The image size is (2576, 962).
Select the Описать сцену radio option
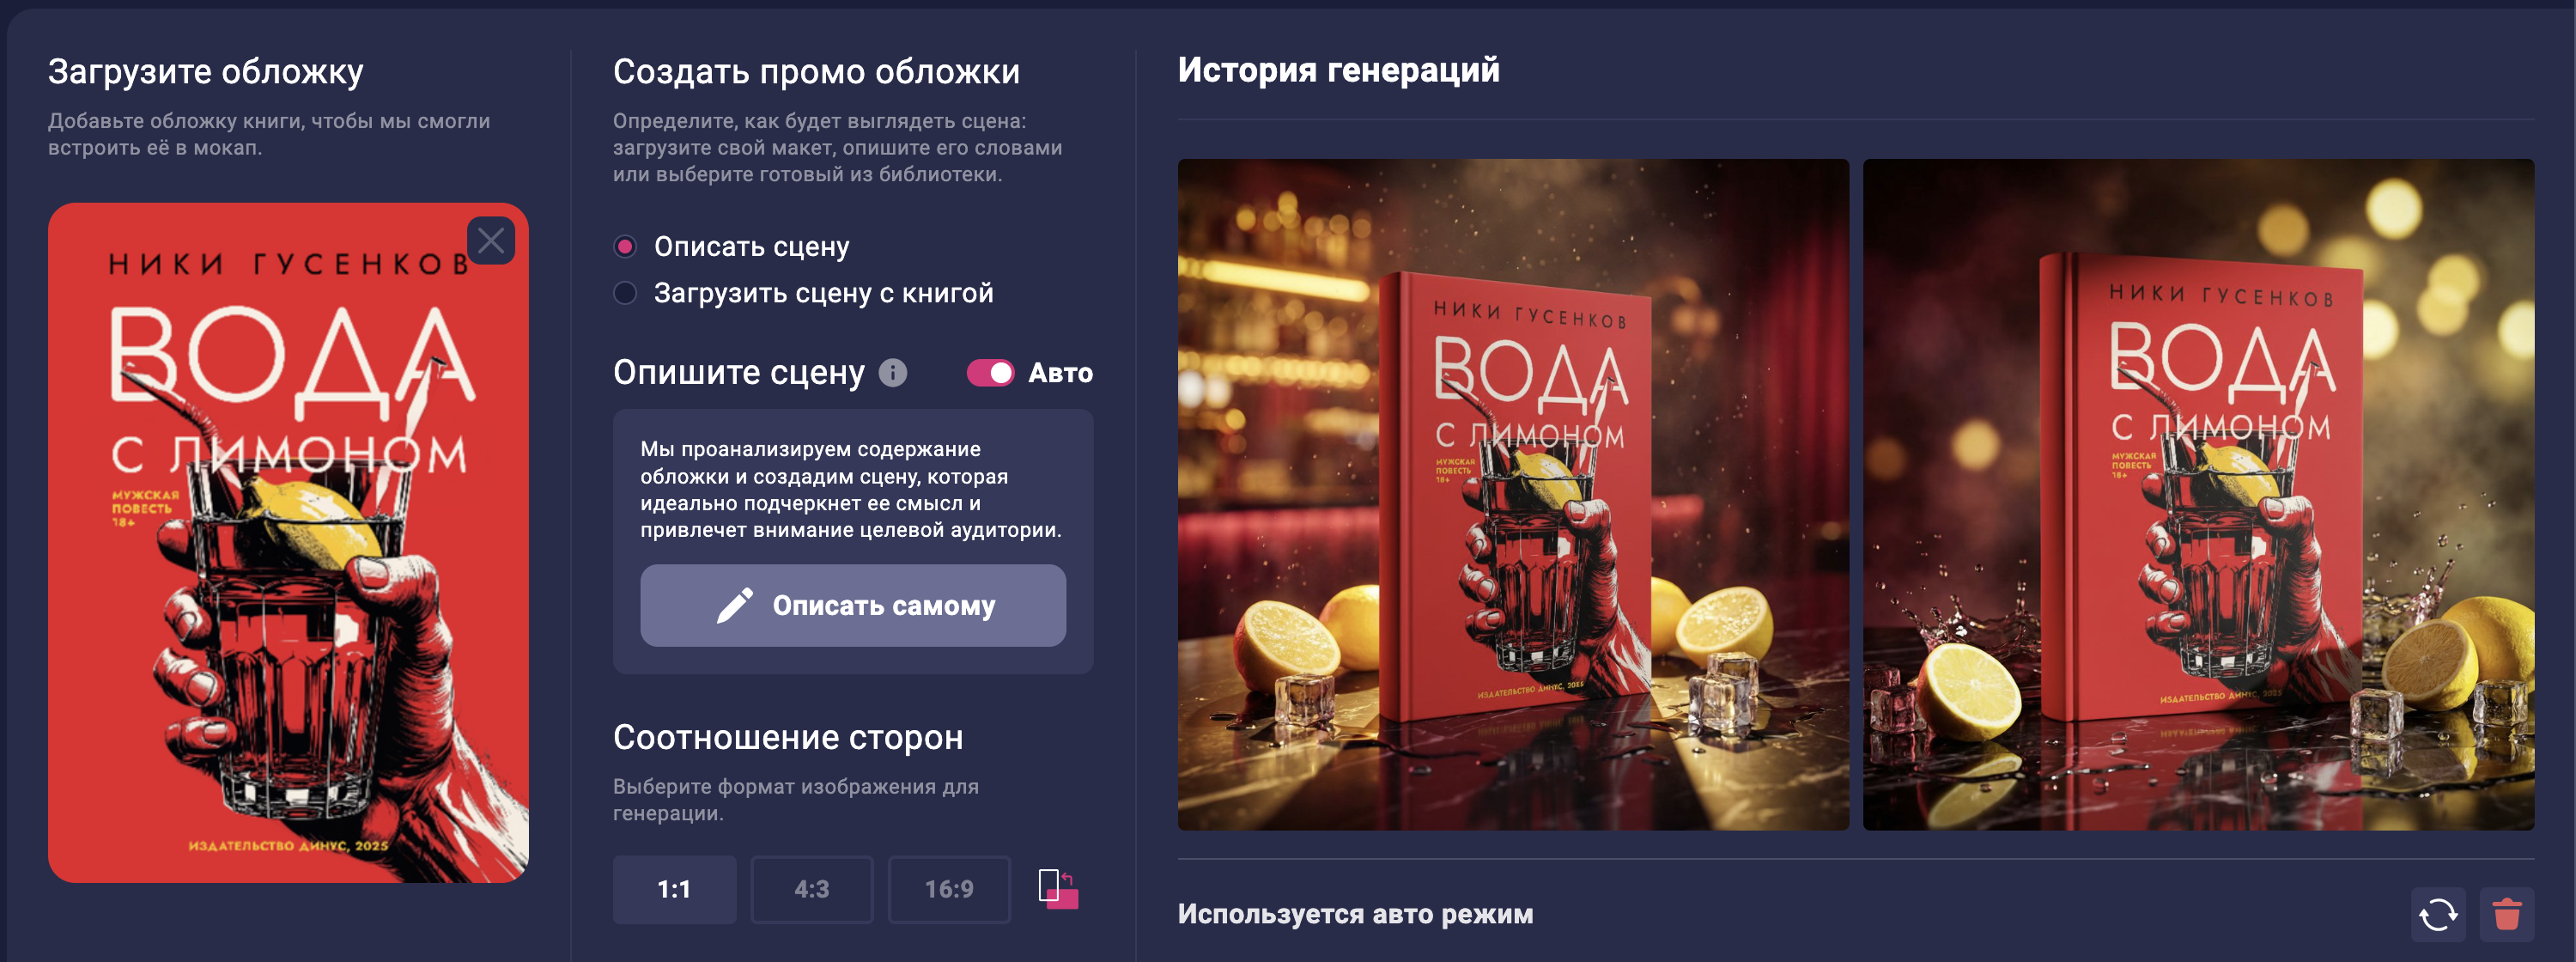[625, 247]
